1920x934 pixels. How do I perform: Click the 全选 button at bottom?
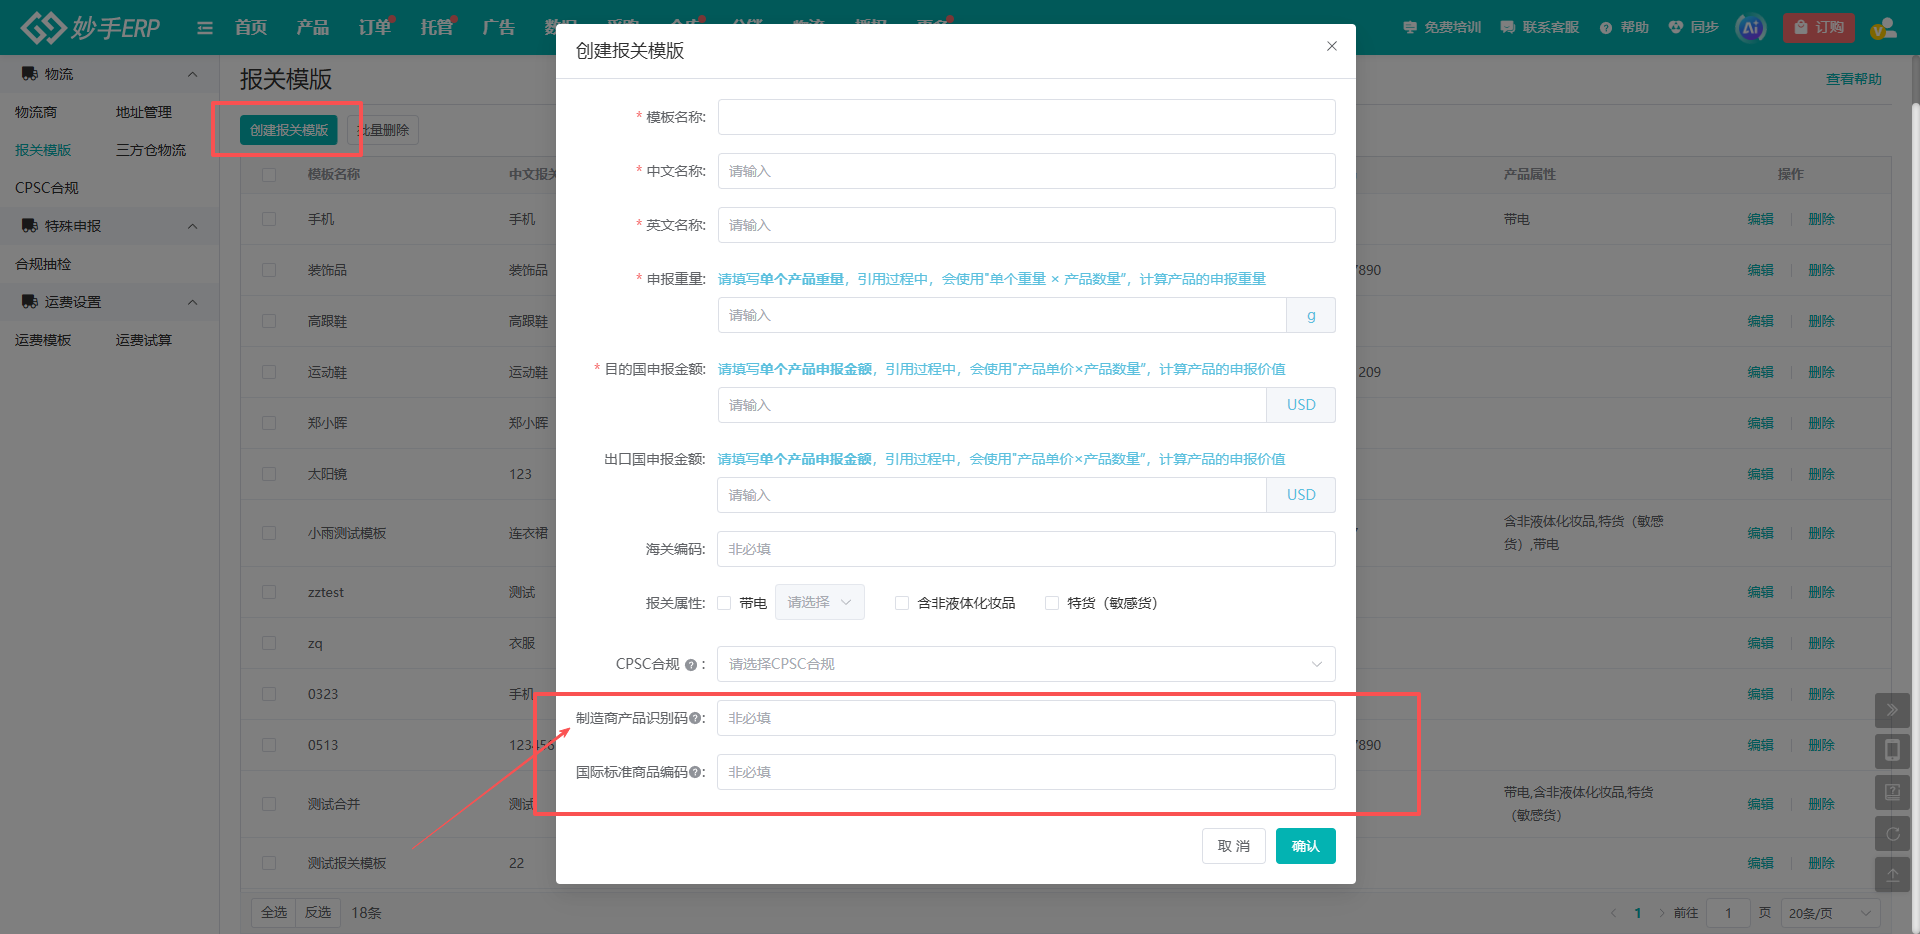(x=274, y=913)
